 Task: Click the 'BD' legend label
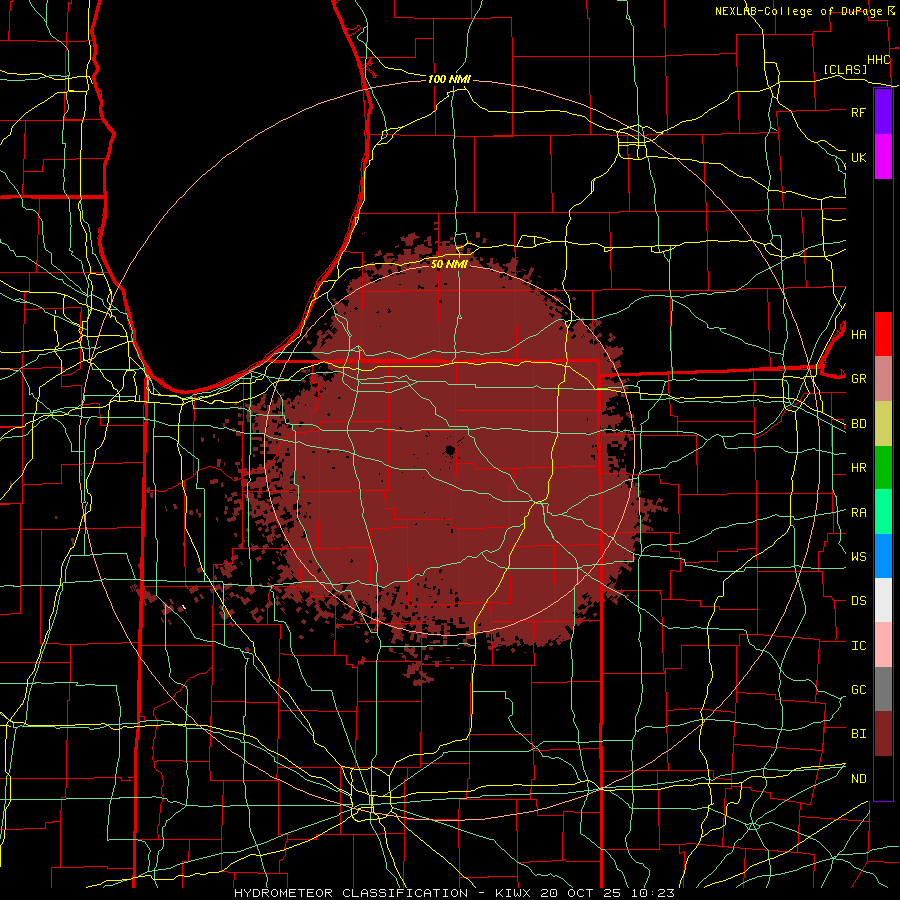(858, 424)
